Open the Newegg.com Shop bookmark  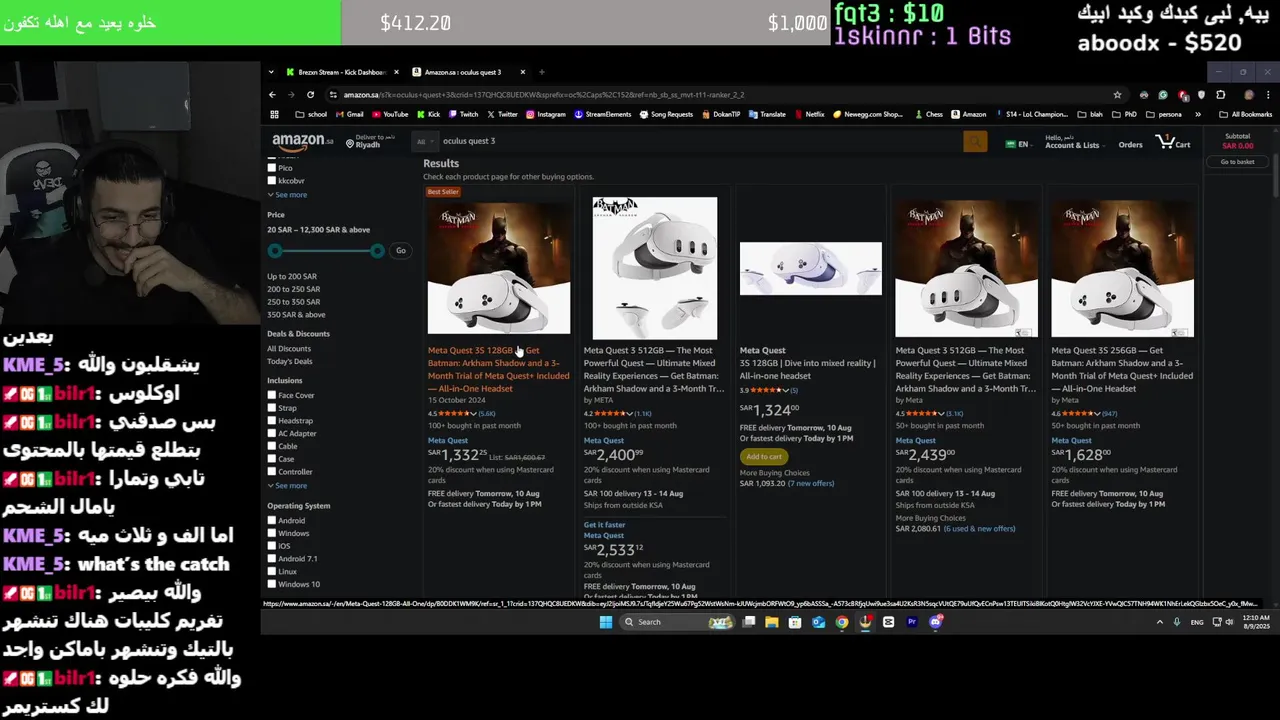point(868,114)
